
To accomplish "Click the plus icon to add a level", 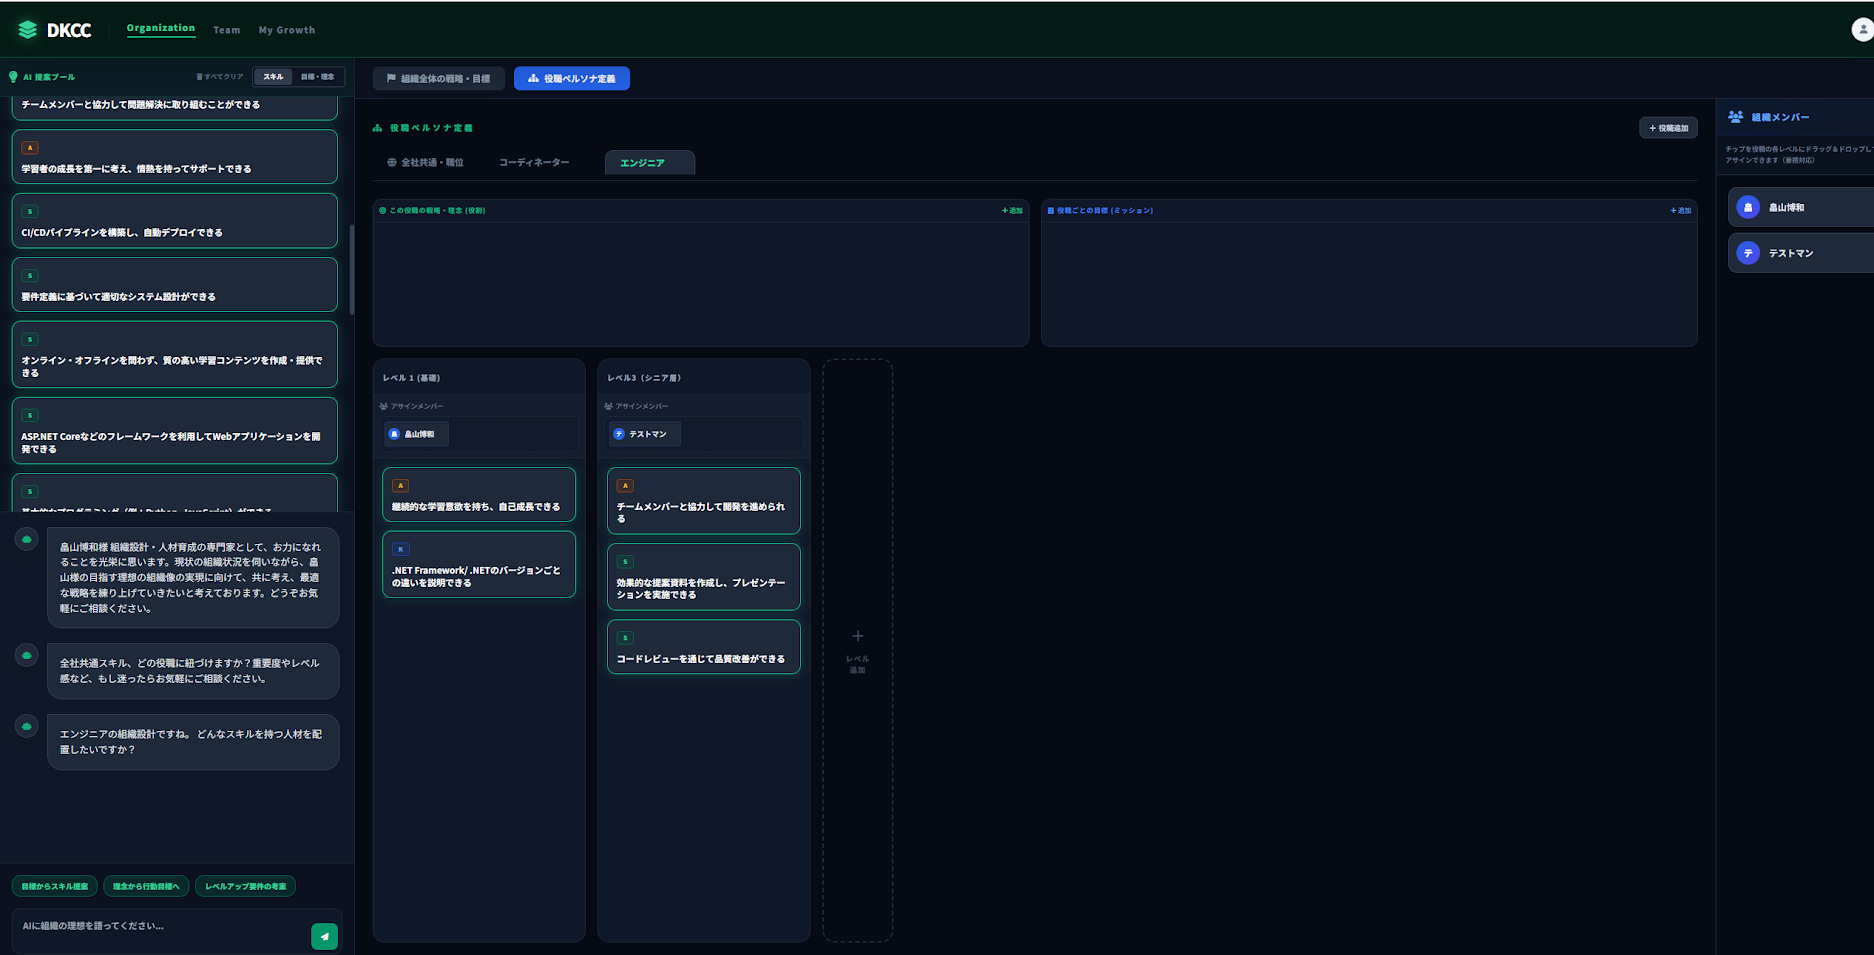I will [858, 636].
